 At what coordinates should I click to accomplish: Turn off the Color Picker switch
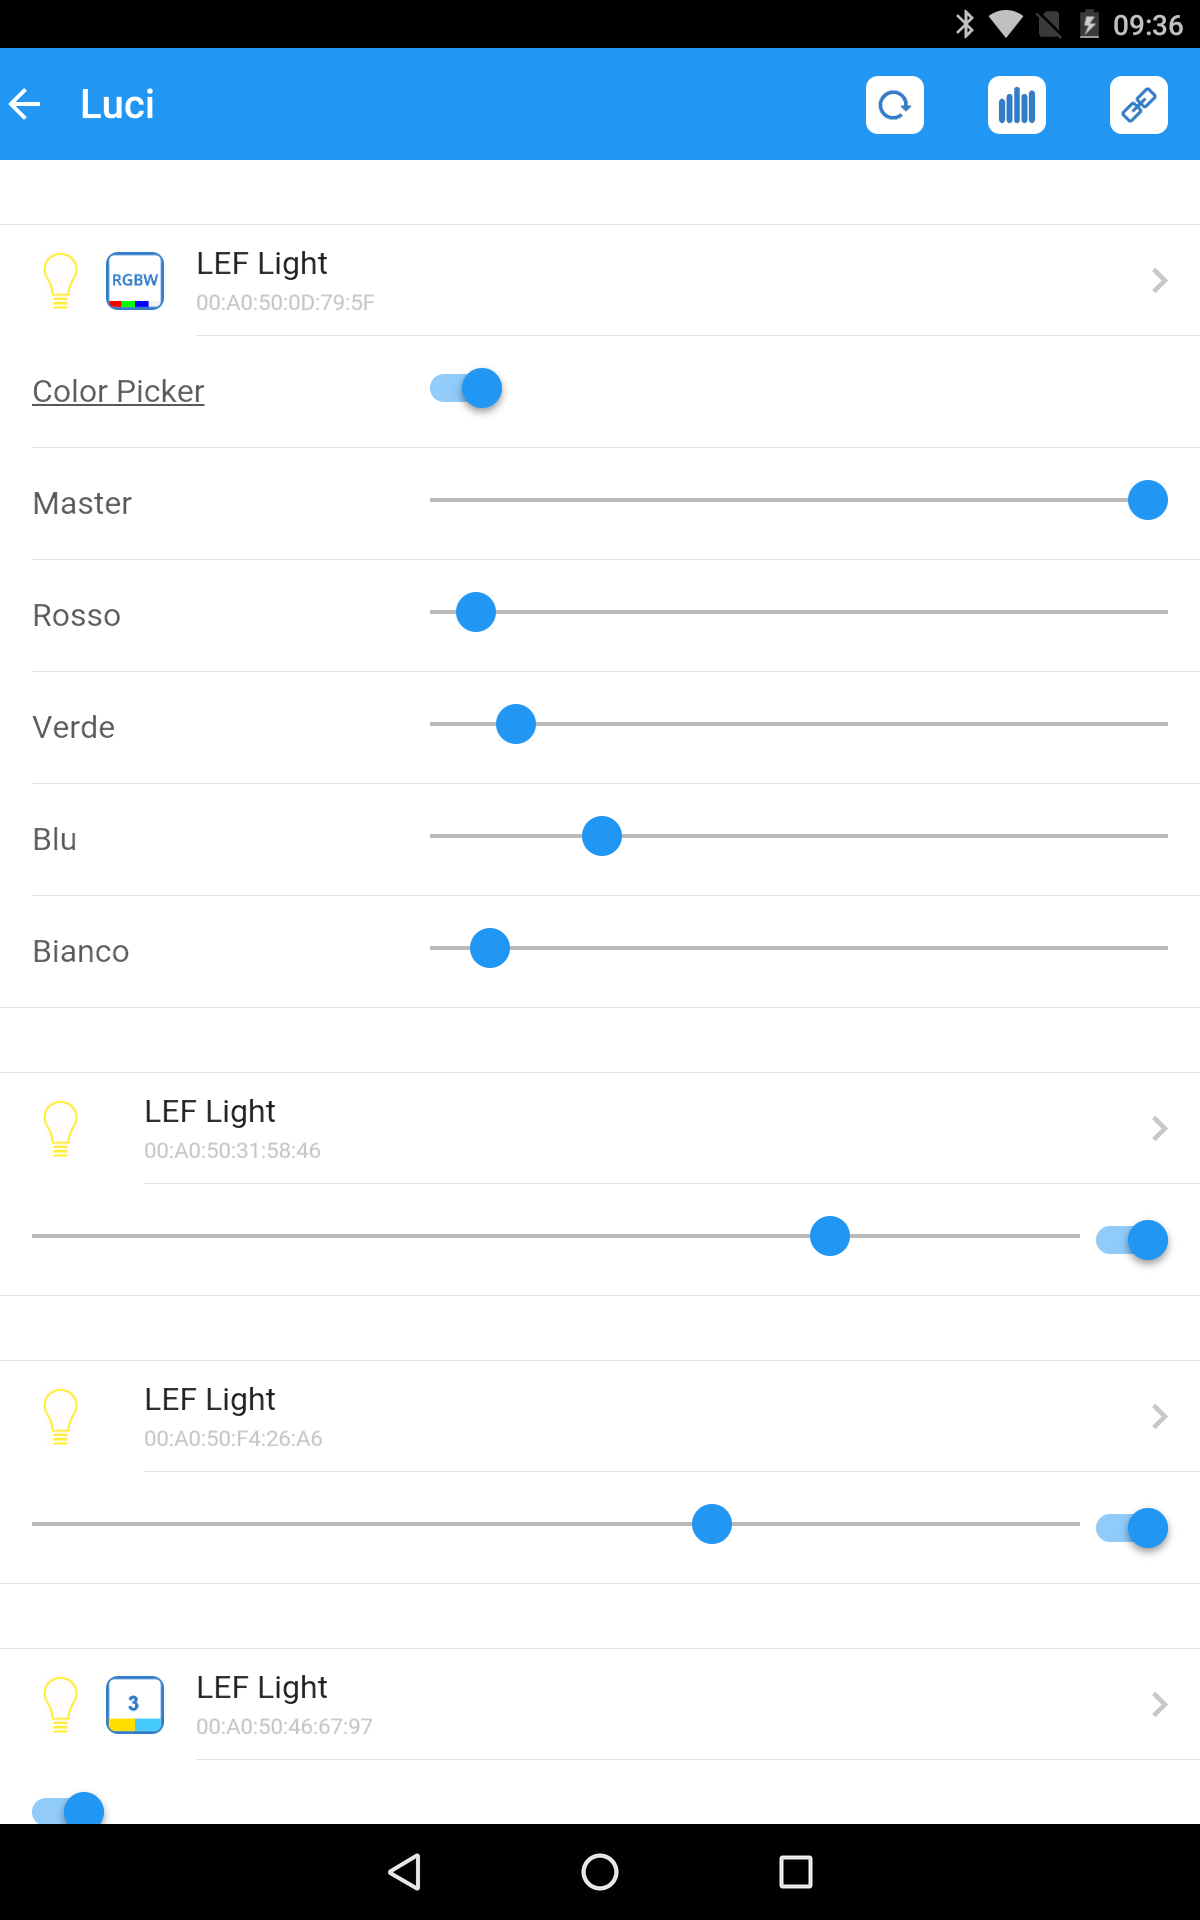pyautogui.click(x=466, y=388)
